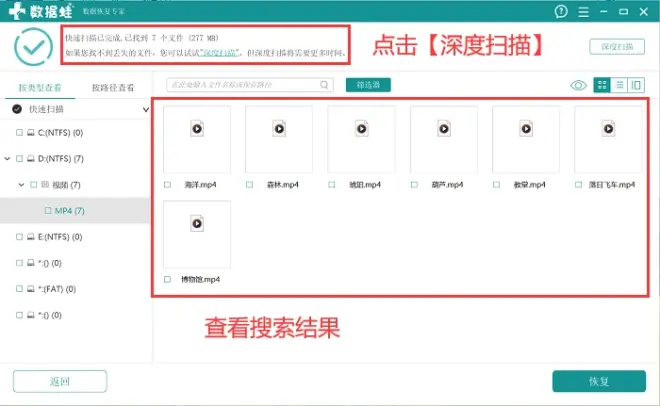Click play icon on 落日飞车.mp4 thumbnail
Screen dimensions: 660x406
608,129
